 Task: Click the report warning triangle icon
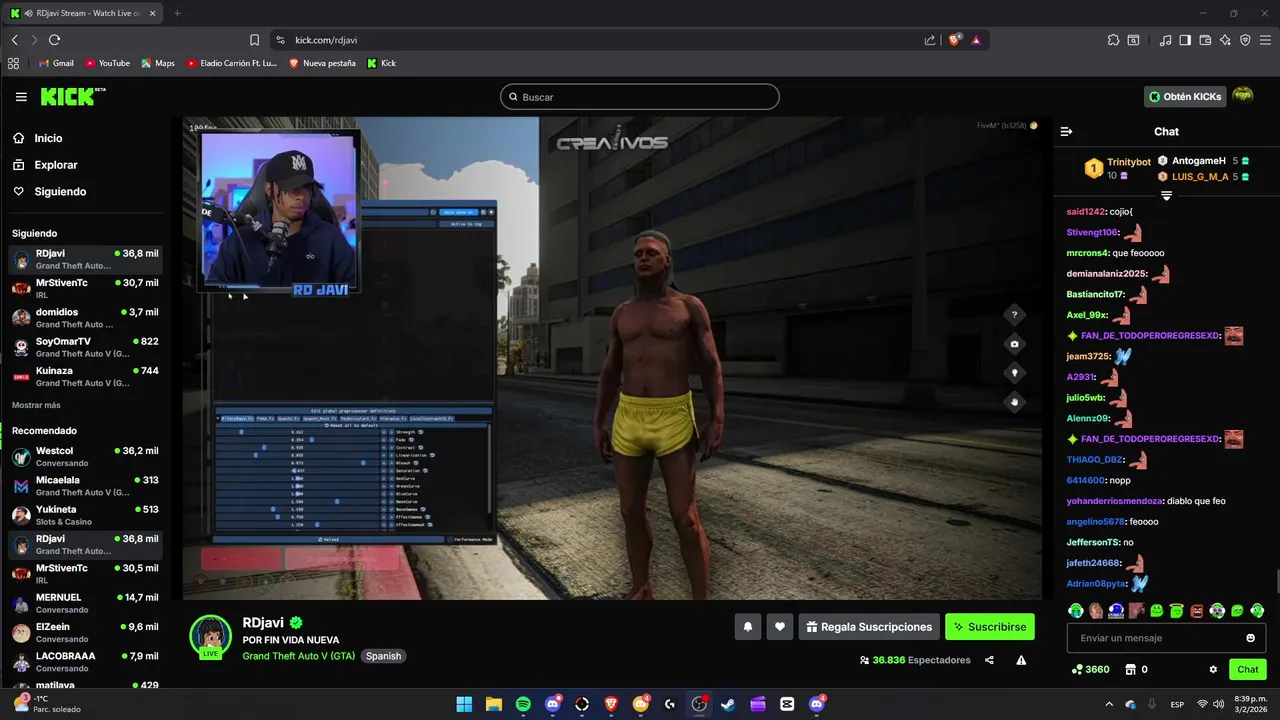pyautogui.click(x=1021, y=660)
